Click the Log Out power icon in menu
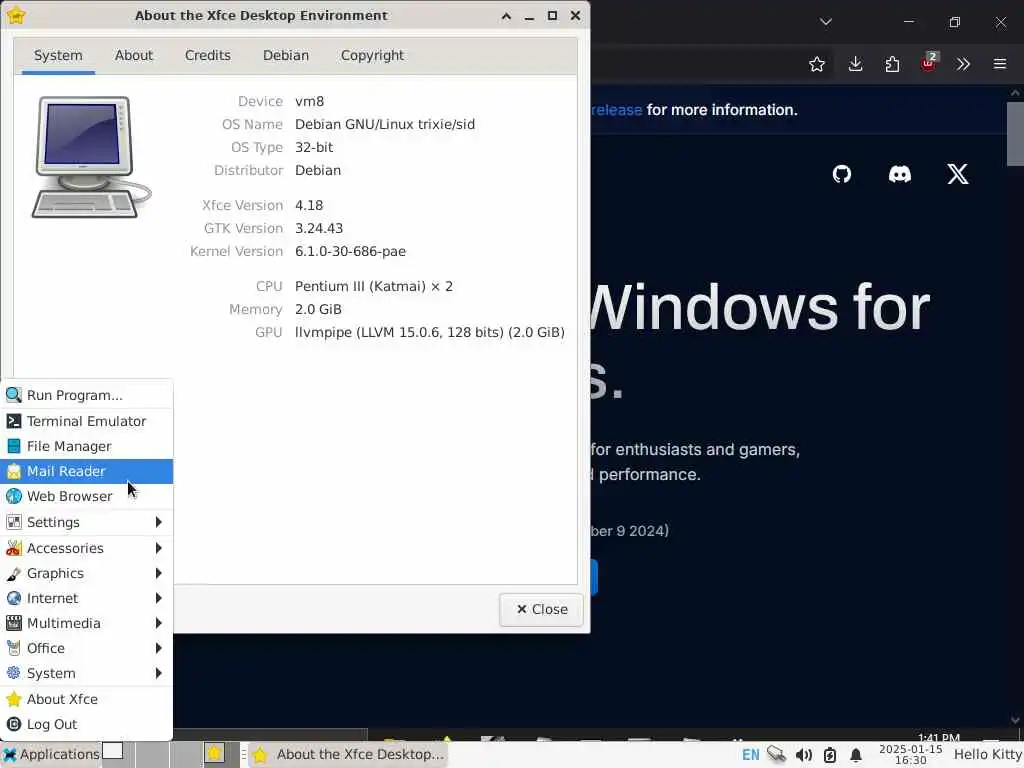The width and height of the screenshot is (1024, 768). 14,724
